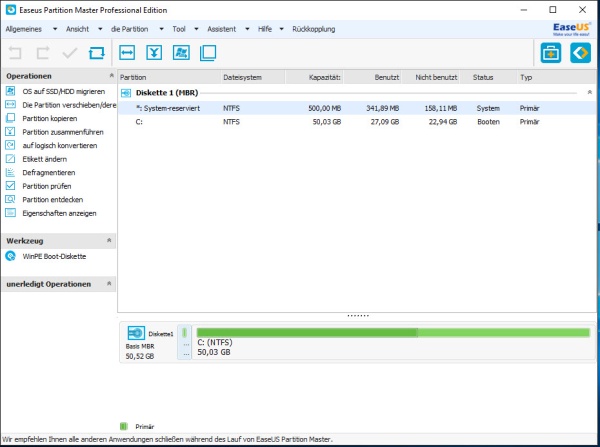The image size is (600, 447).
Task: Click the 'Eigenschaften anzeigen' sidebar icon
Action: tap(10, 213)
